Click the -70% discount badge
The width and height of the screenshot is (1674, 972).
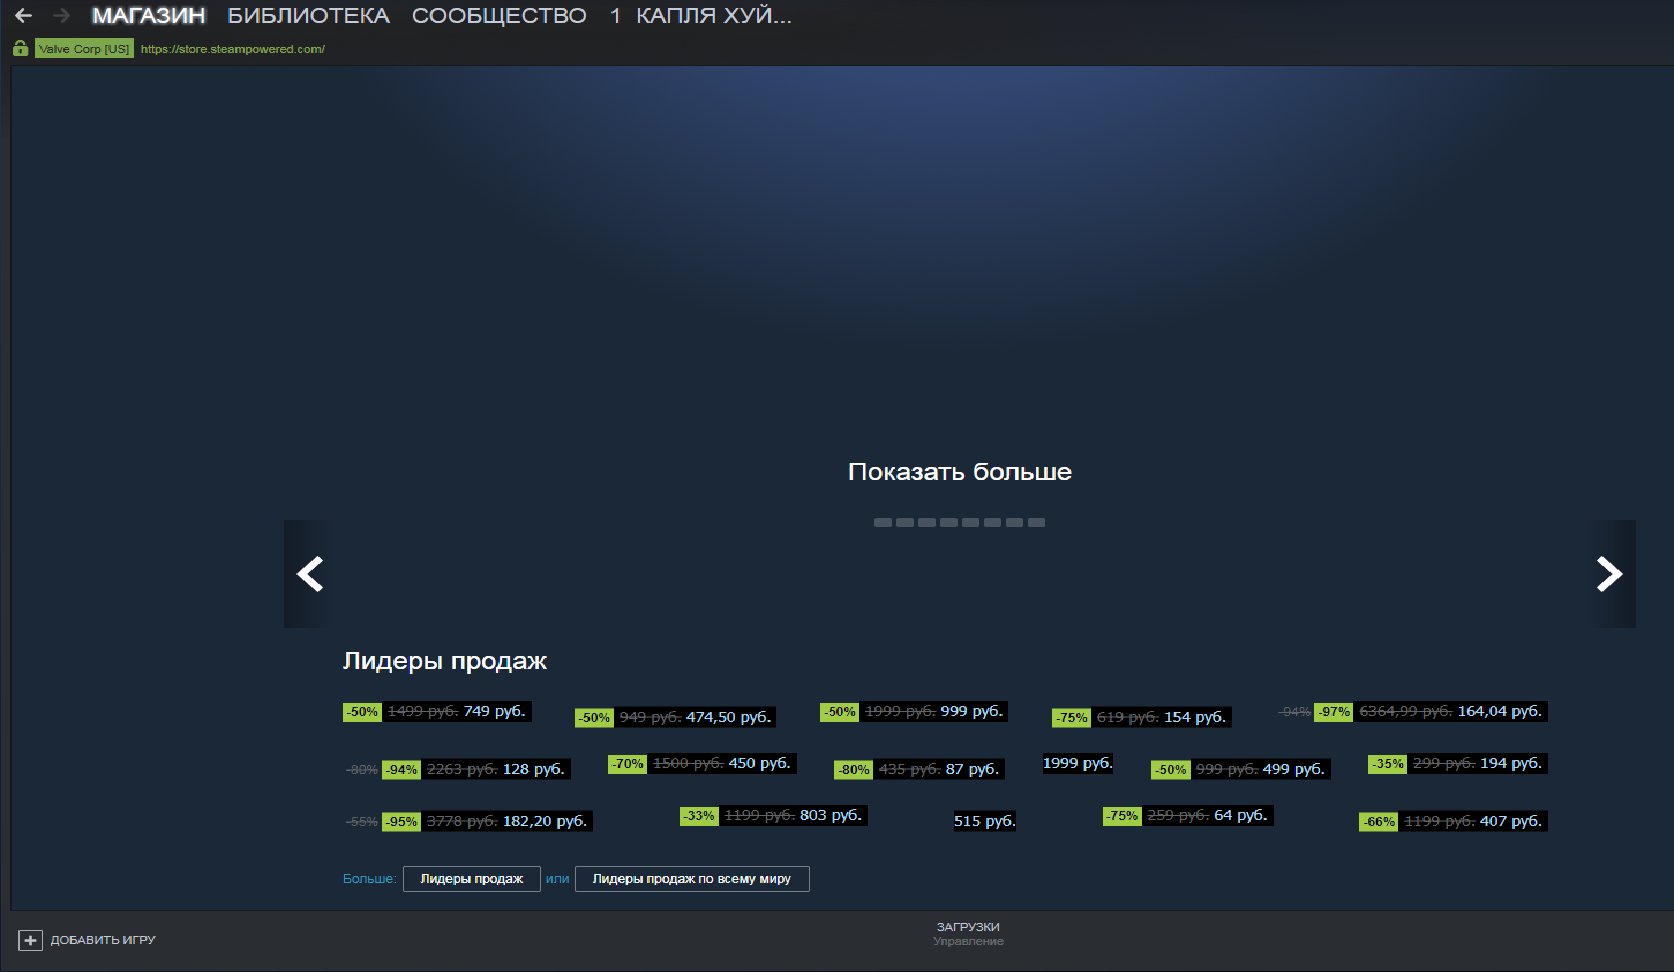tap(628, 764)
